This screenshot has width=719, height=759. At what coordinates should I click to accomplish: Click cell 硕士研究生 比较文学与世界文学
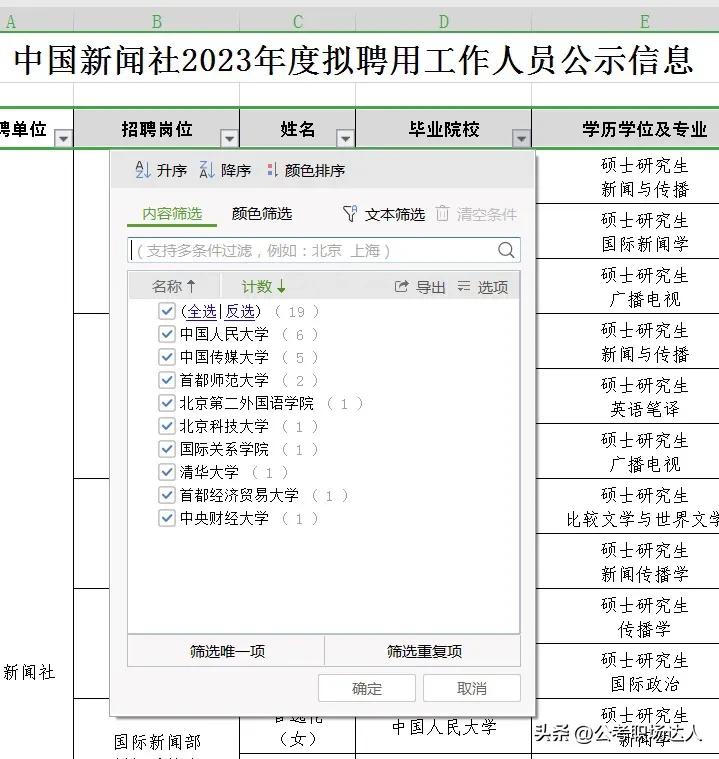tap(627, 506)
